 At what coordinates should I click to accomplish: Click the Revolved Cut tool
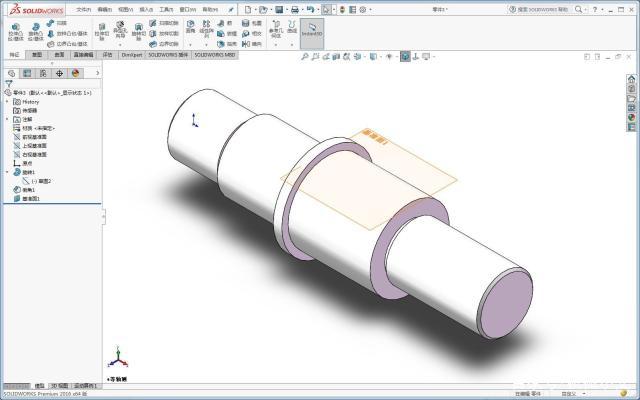click(x=138, y=32)
